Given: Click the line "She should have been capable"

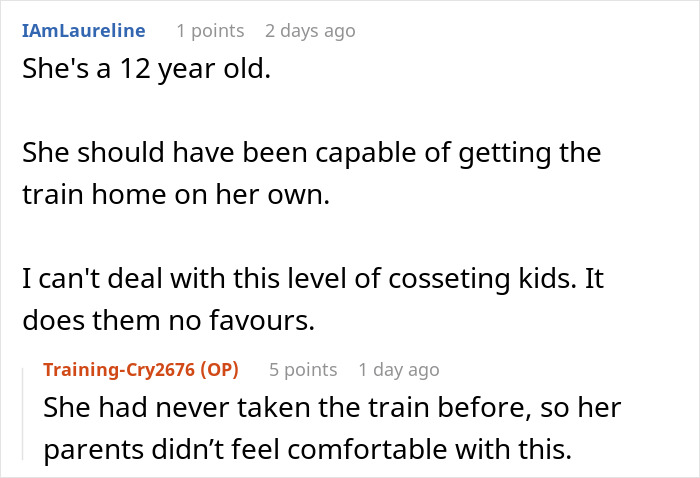Looking at the screenshot, I should click(x=312, y=154).
